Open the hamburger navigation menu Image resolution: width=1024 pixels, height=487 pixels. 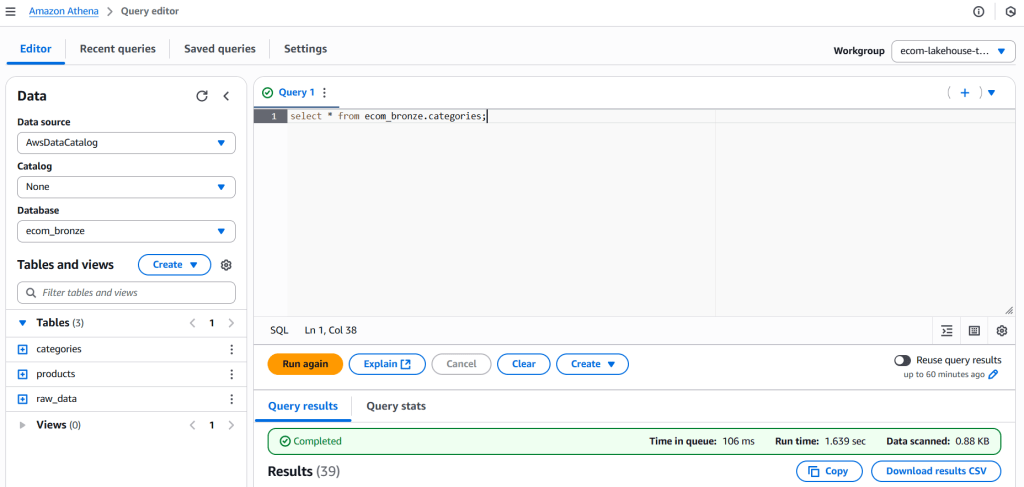click(11, 11)
